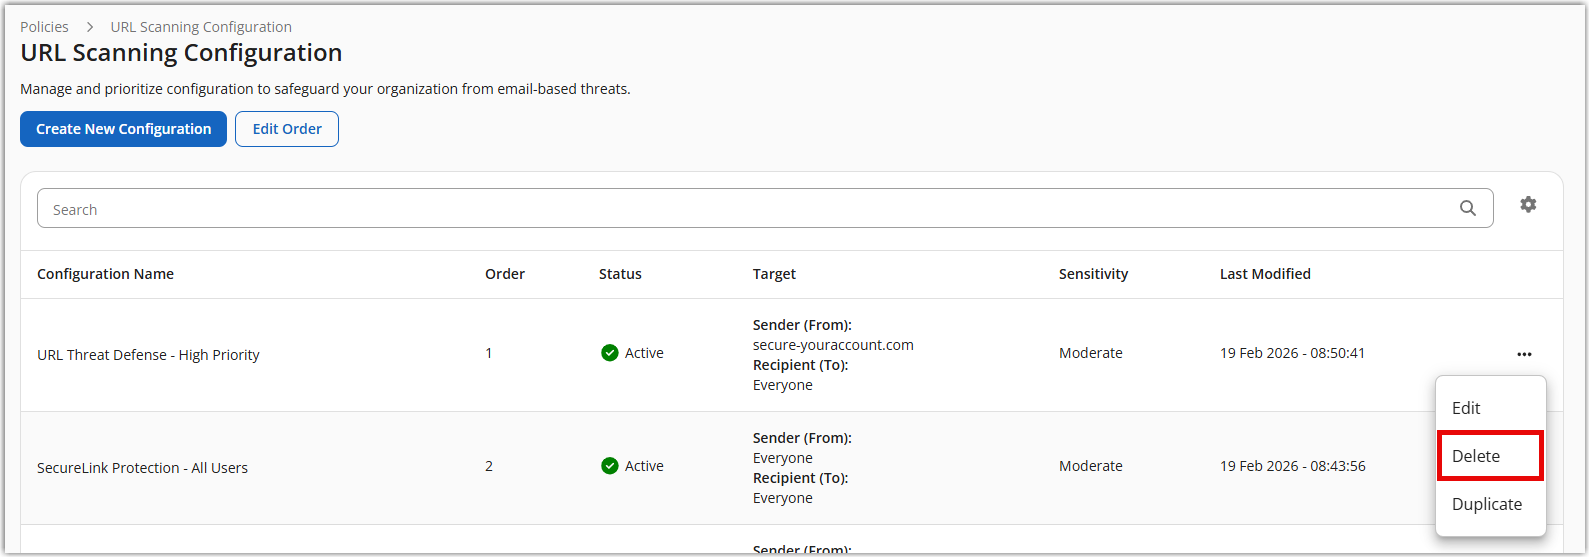Go to Policies via the breadcrumb
This screenshot has height=558, width=1590.
point(44,27)
